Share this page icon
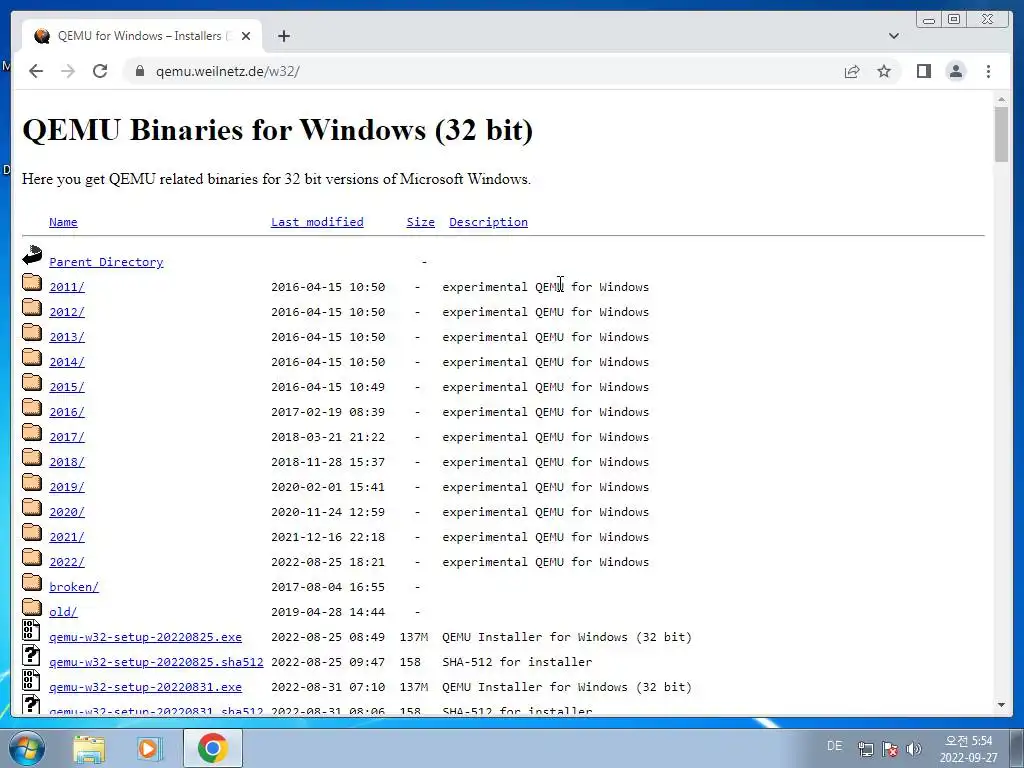1024x768 pixels. (x=852, y=71)
